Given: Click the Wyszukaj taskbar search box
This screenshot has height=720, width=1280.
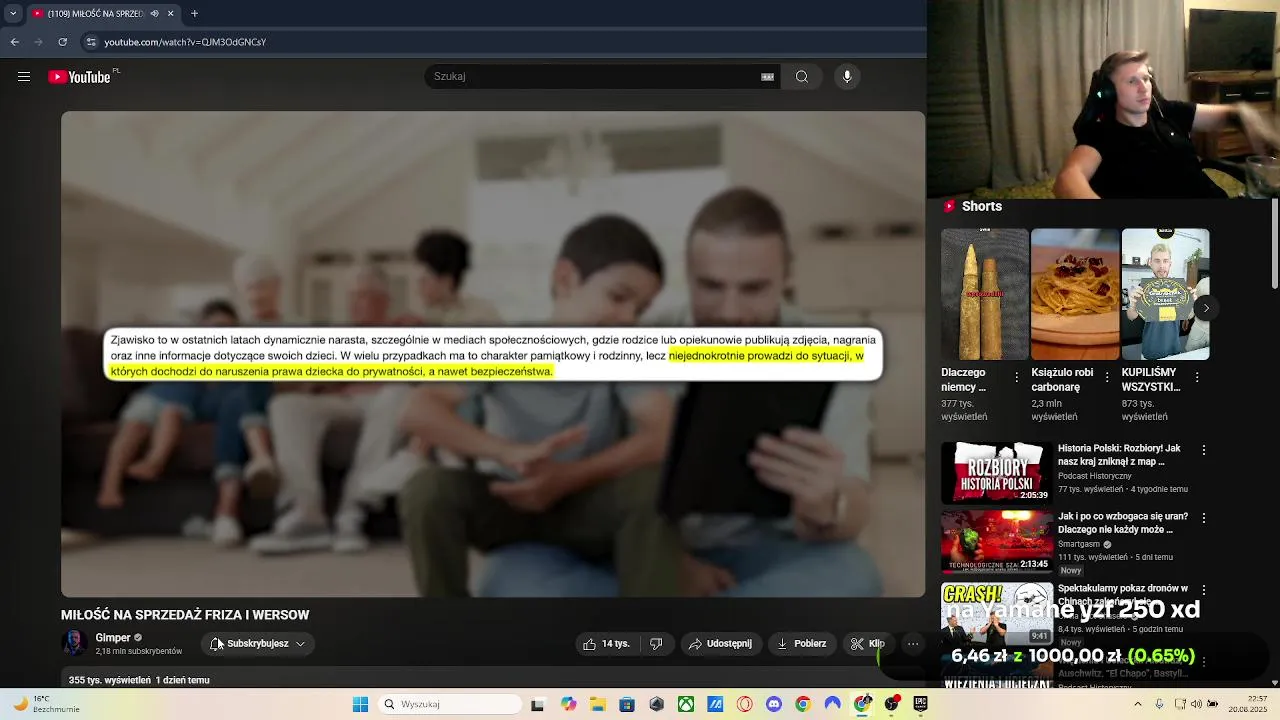Looking at the screenshot, I should click(450, 704).
